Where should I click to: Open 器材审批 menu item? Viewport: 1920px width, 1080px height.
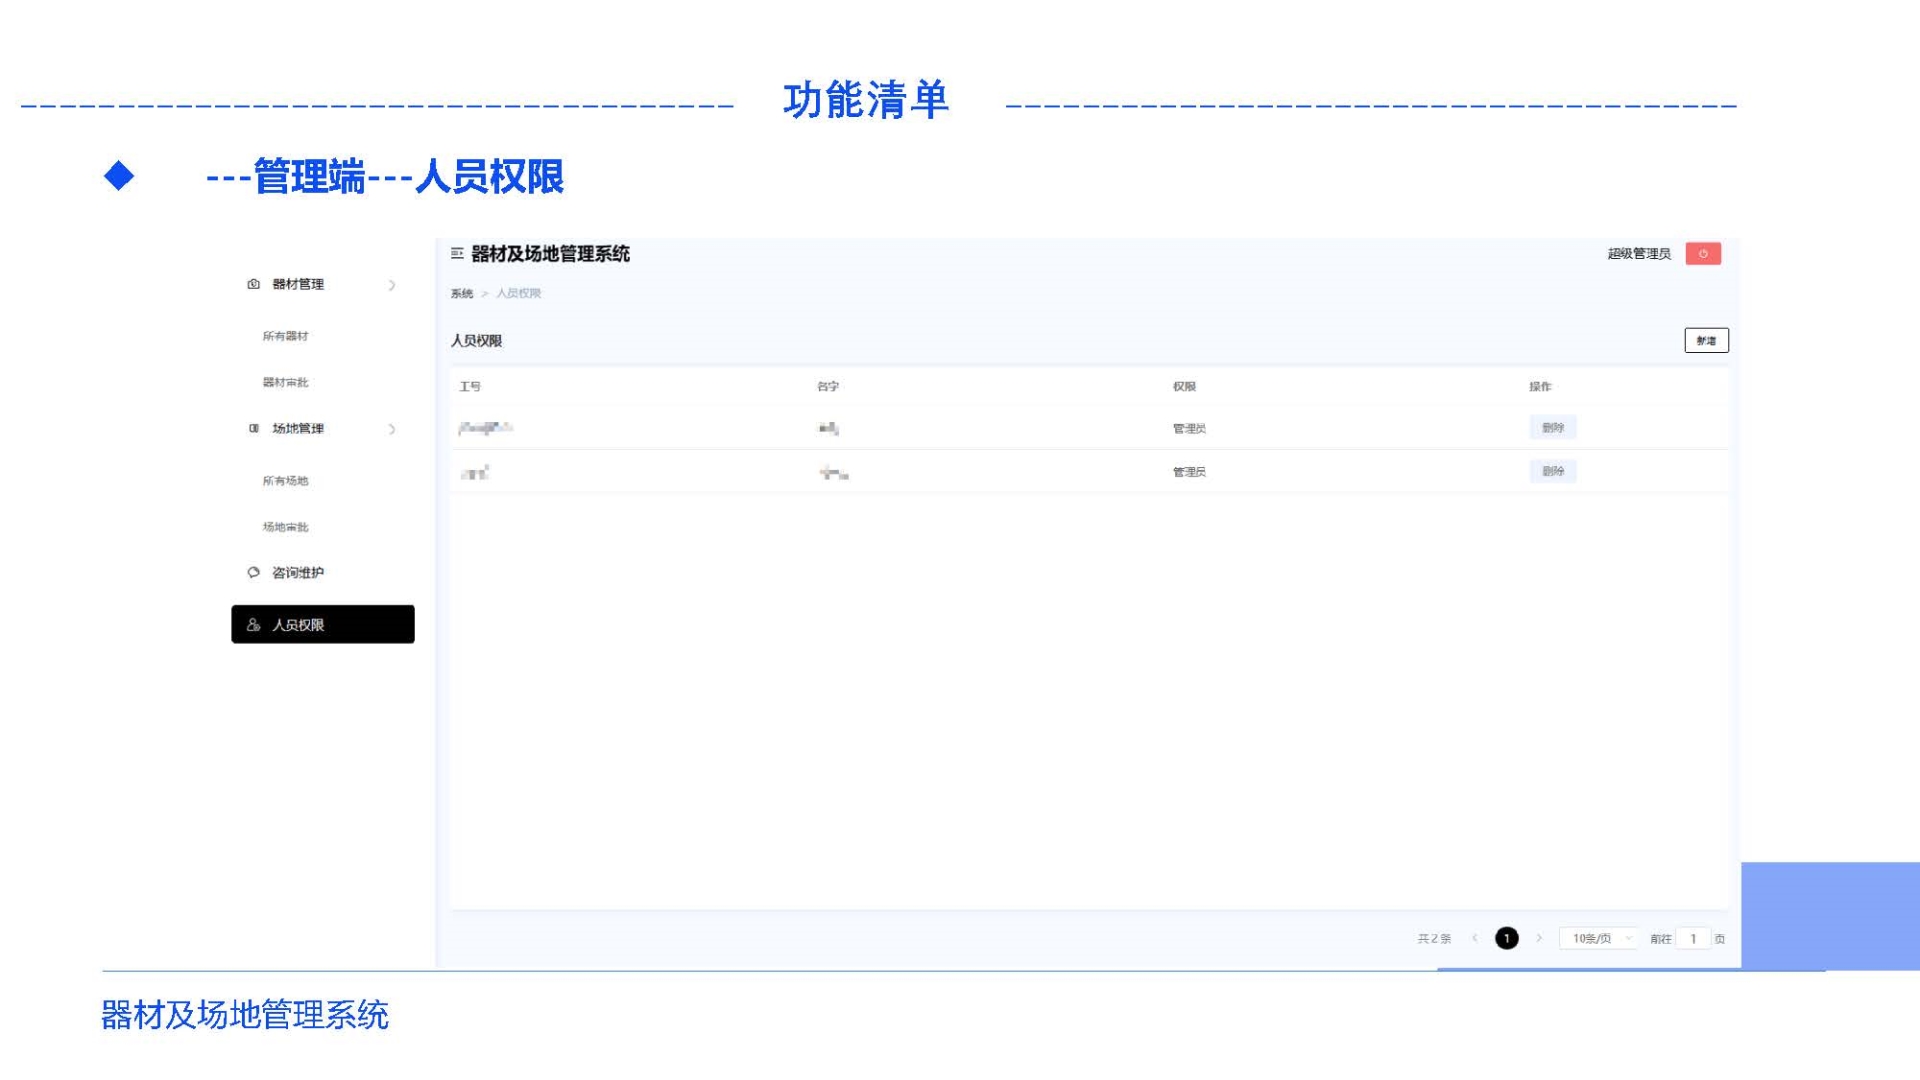[285, 382]
